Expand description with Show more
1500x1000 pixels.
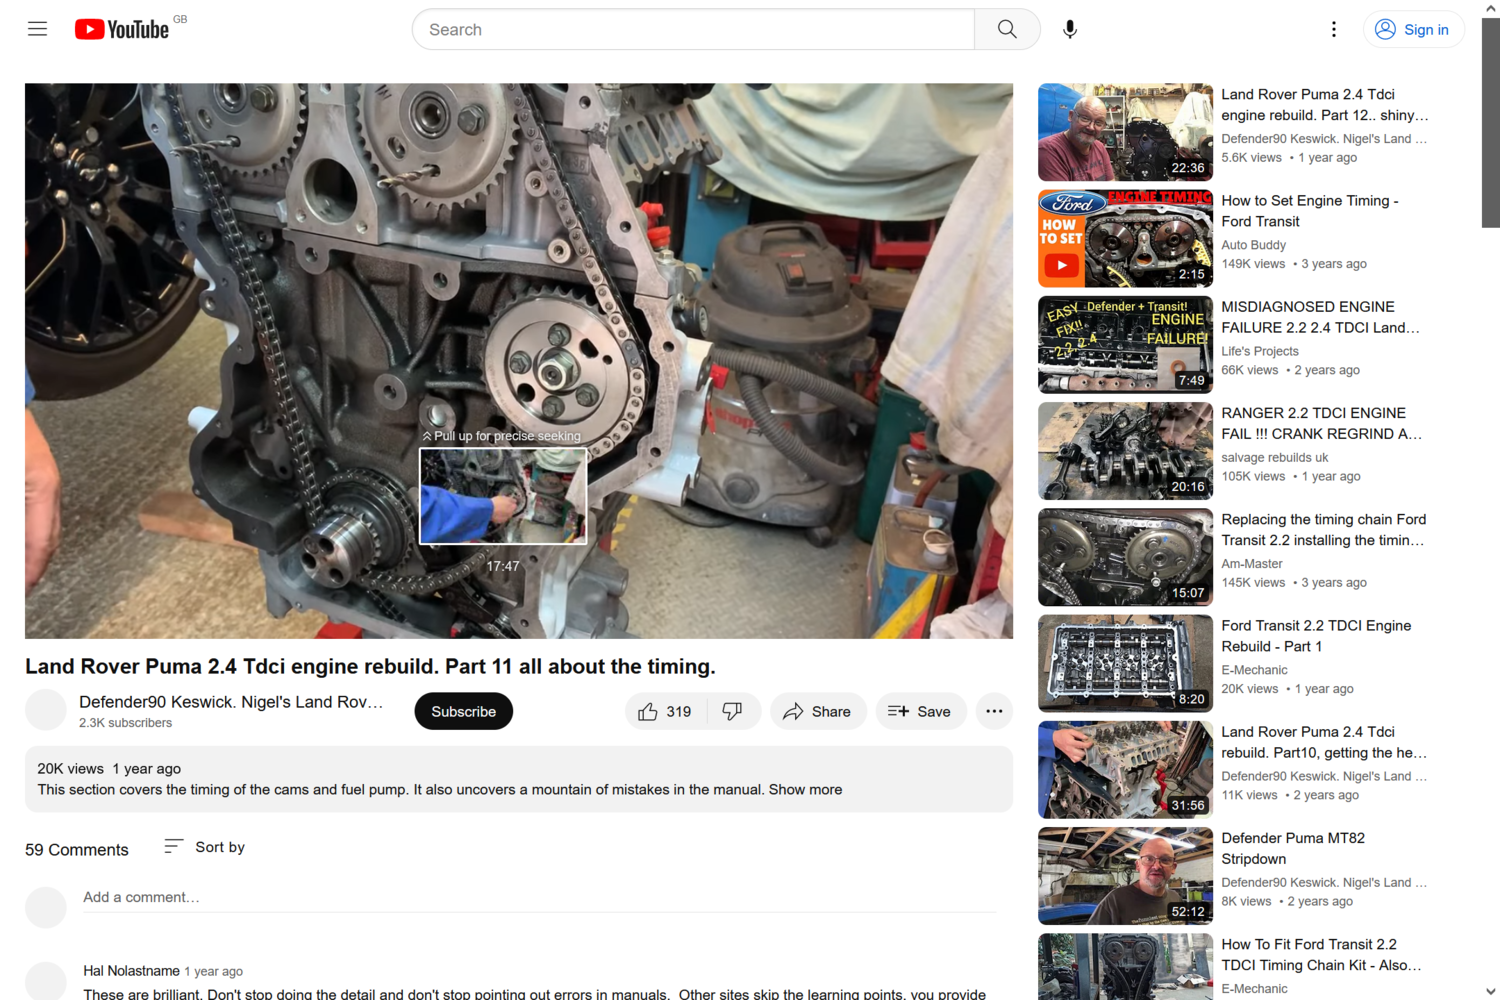pos(805,789)
